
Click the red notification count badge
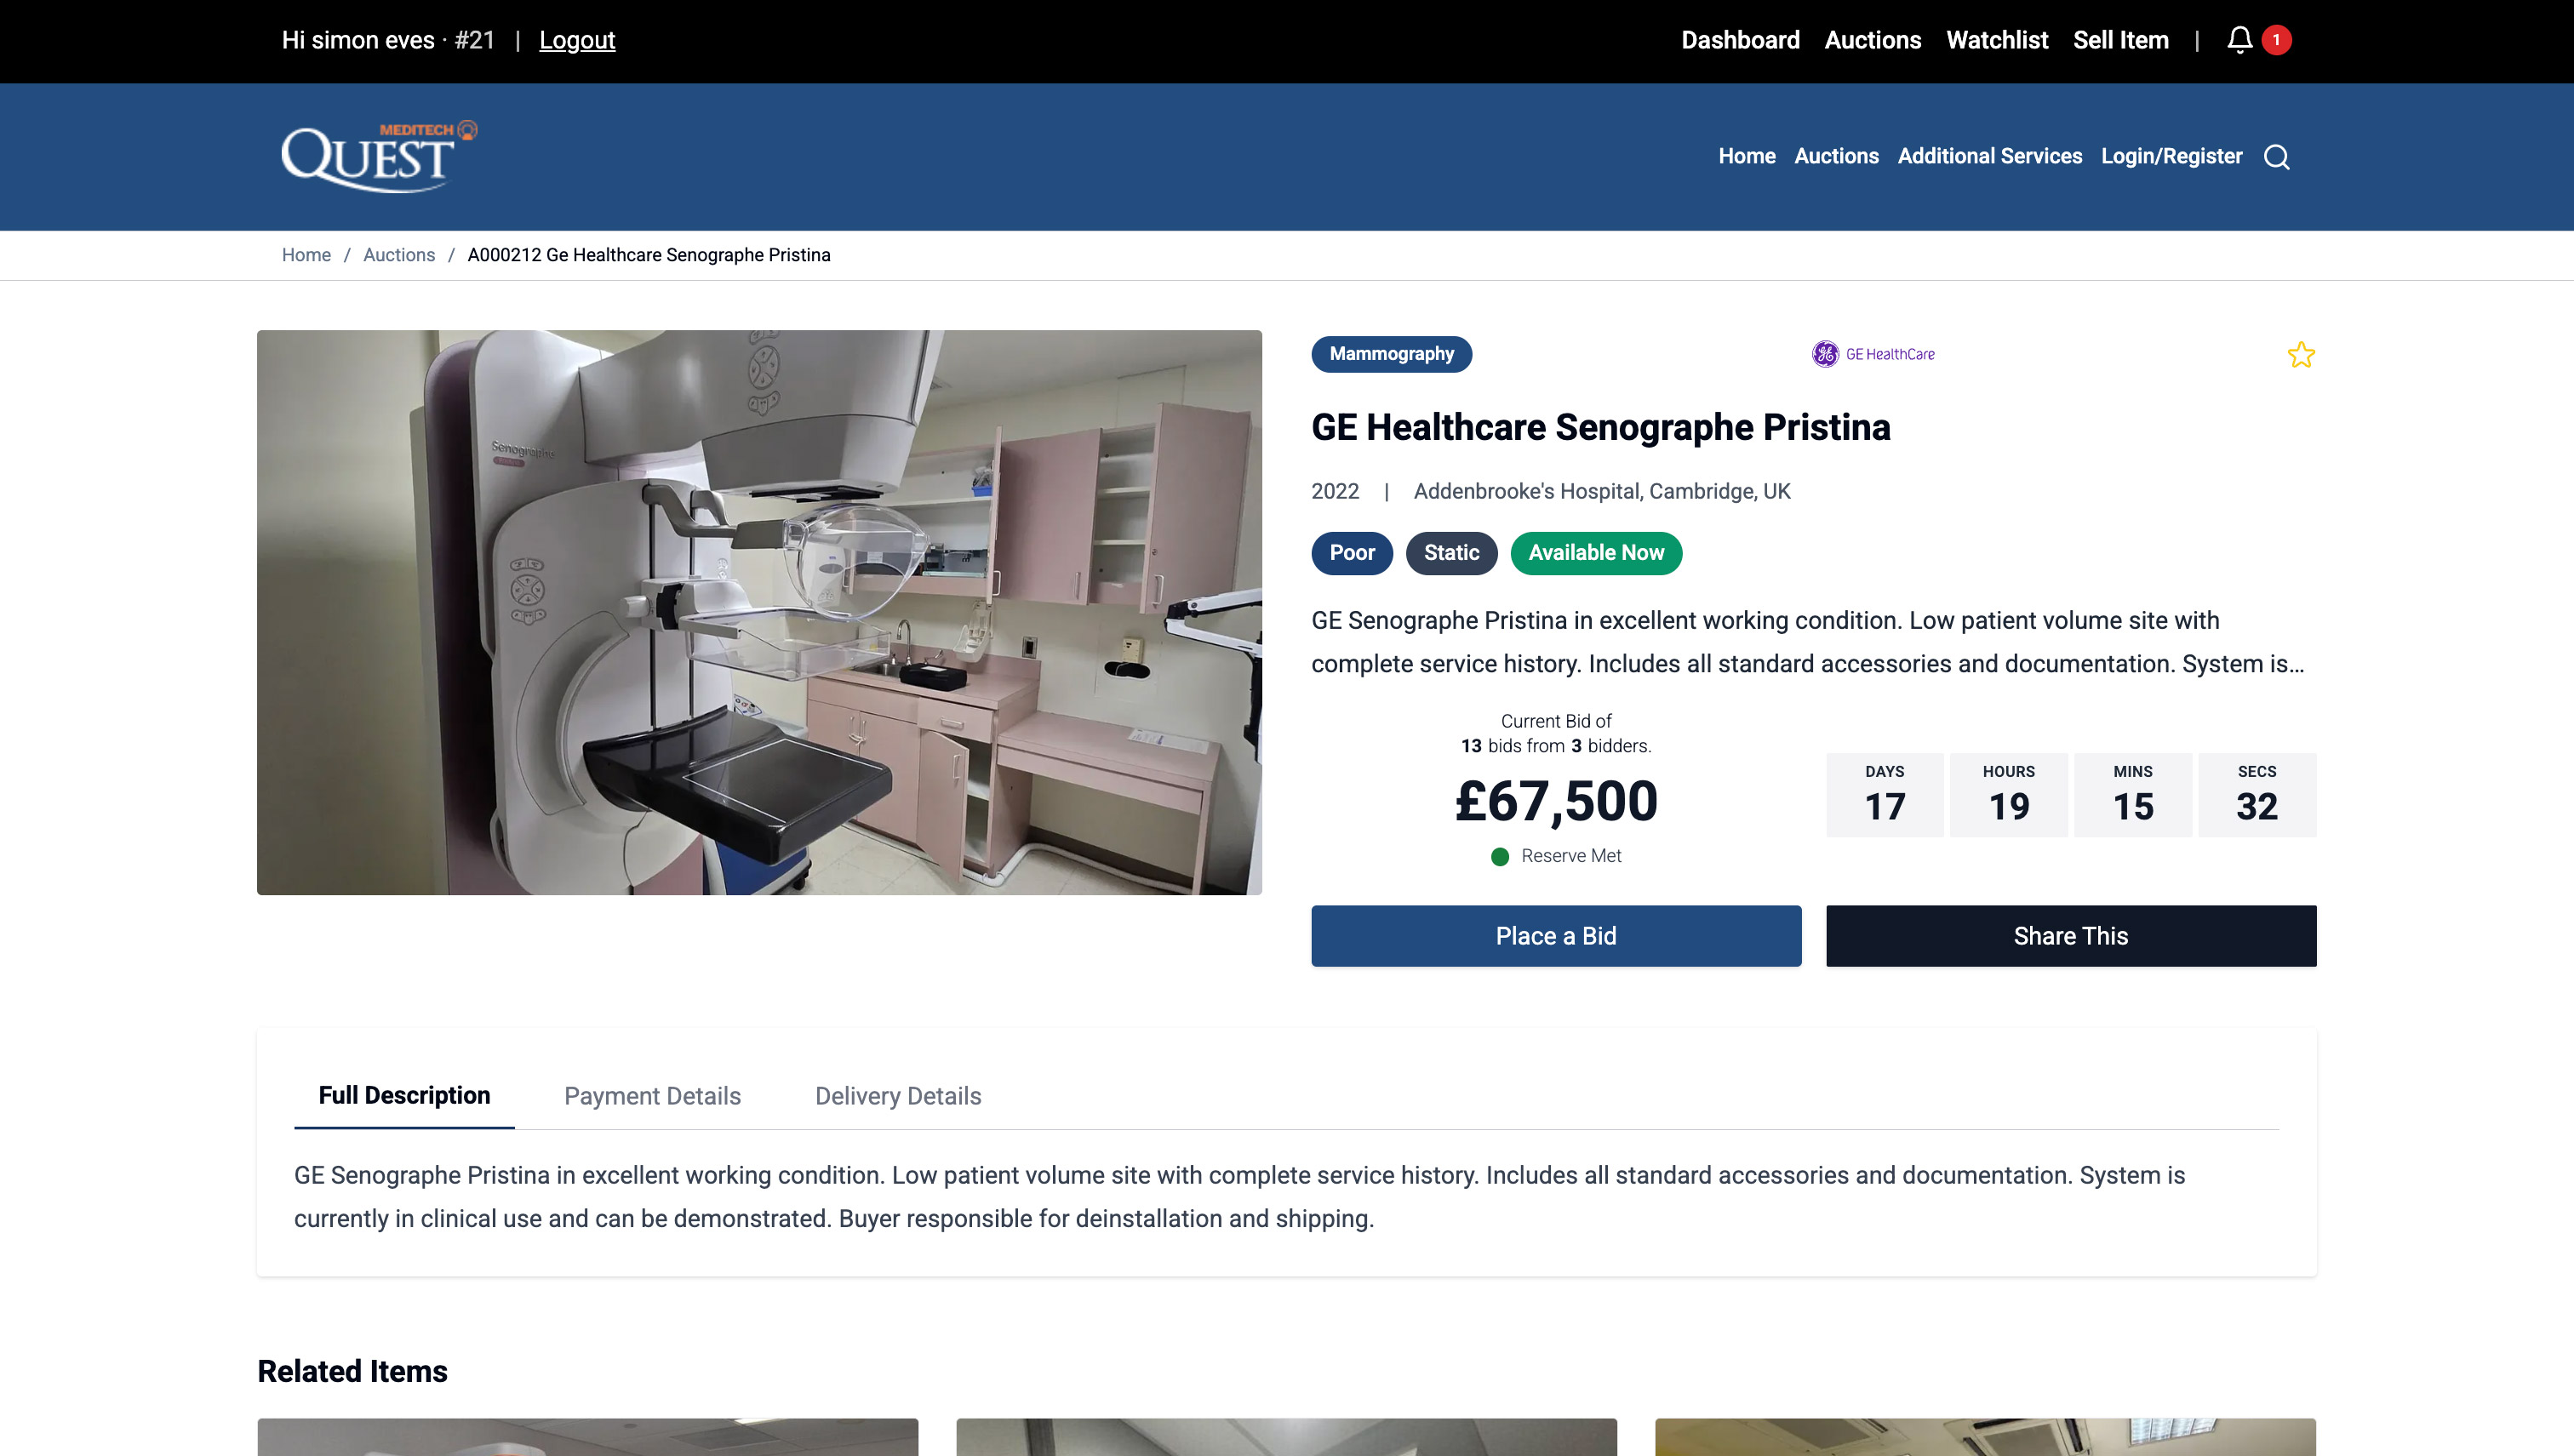click(2276, 40)
